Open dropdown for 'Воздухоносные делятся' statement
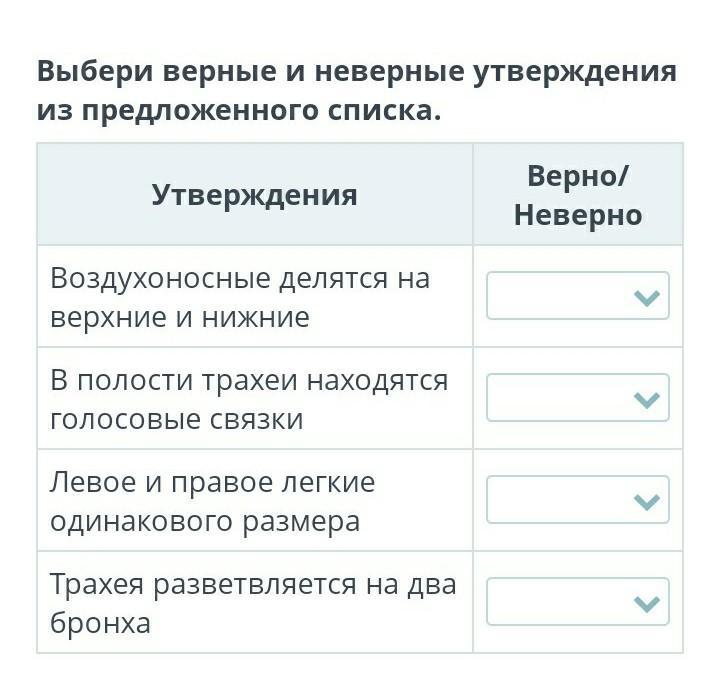The height and width of the screenshot is (697, 720). (x=577, y=296)
